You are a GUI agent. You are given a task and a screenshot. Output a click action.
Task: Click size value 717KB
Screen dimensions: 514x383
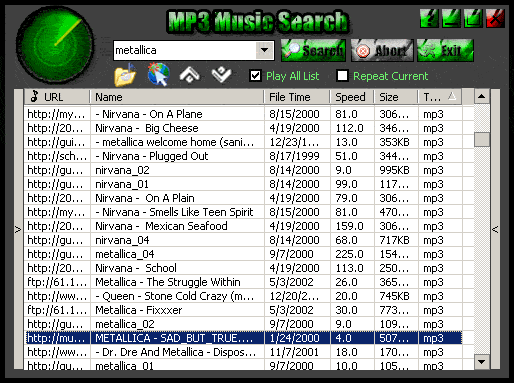394,240
